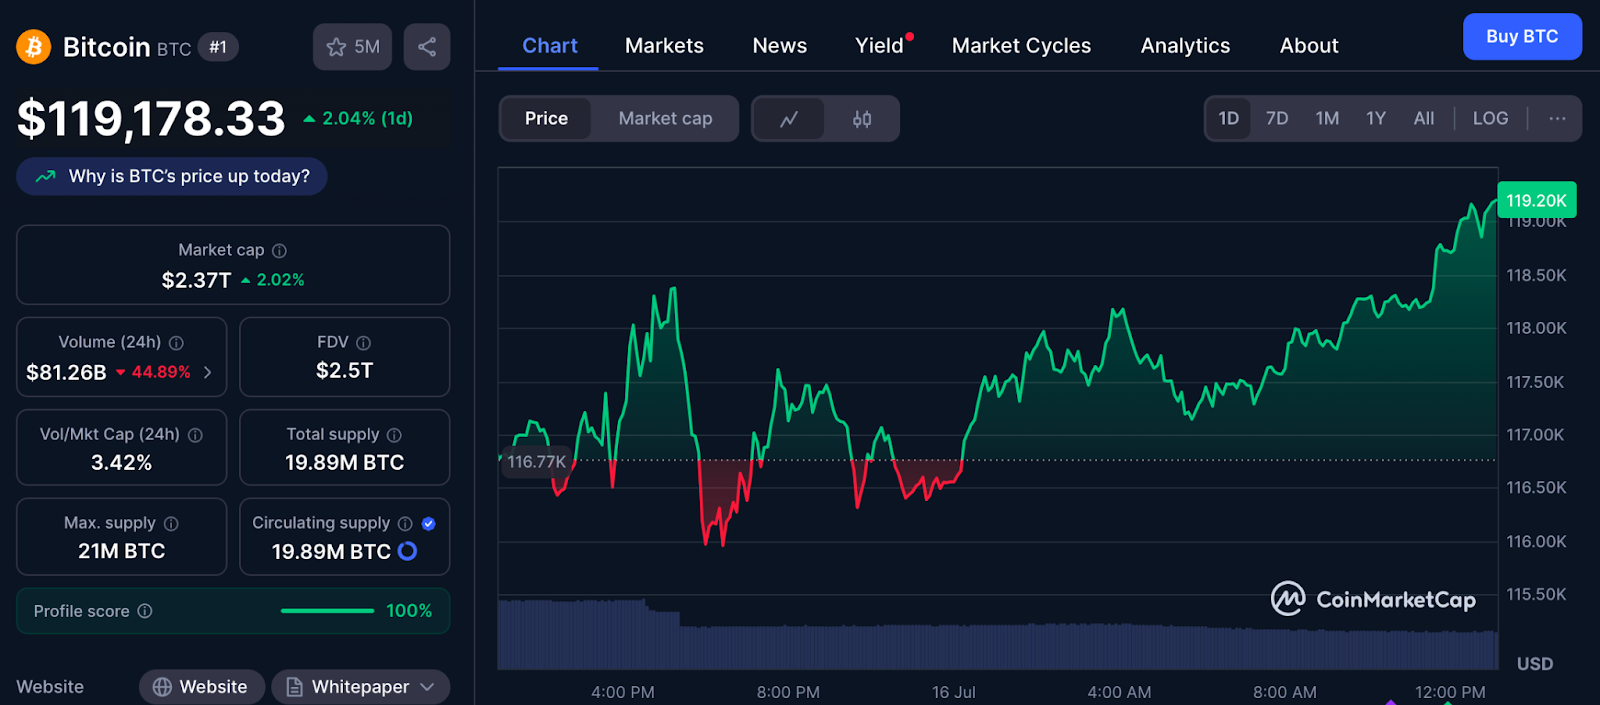This screenshot has height=705, width=1600.
Task: Click the Market cap info icon
Action: pos(280,251)
